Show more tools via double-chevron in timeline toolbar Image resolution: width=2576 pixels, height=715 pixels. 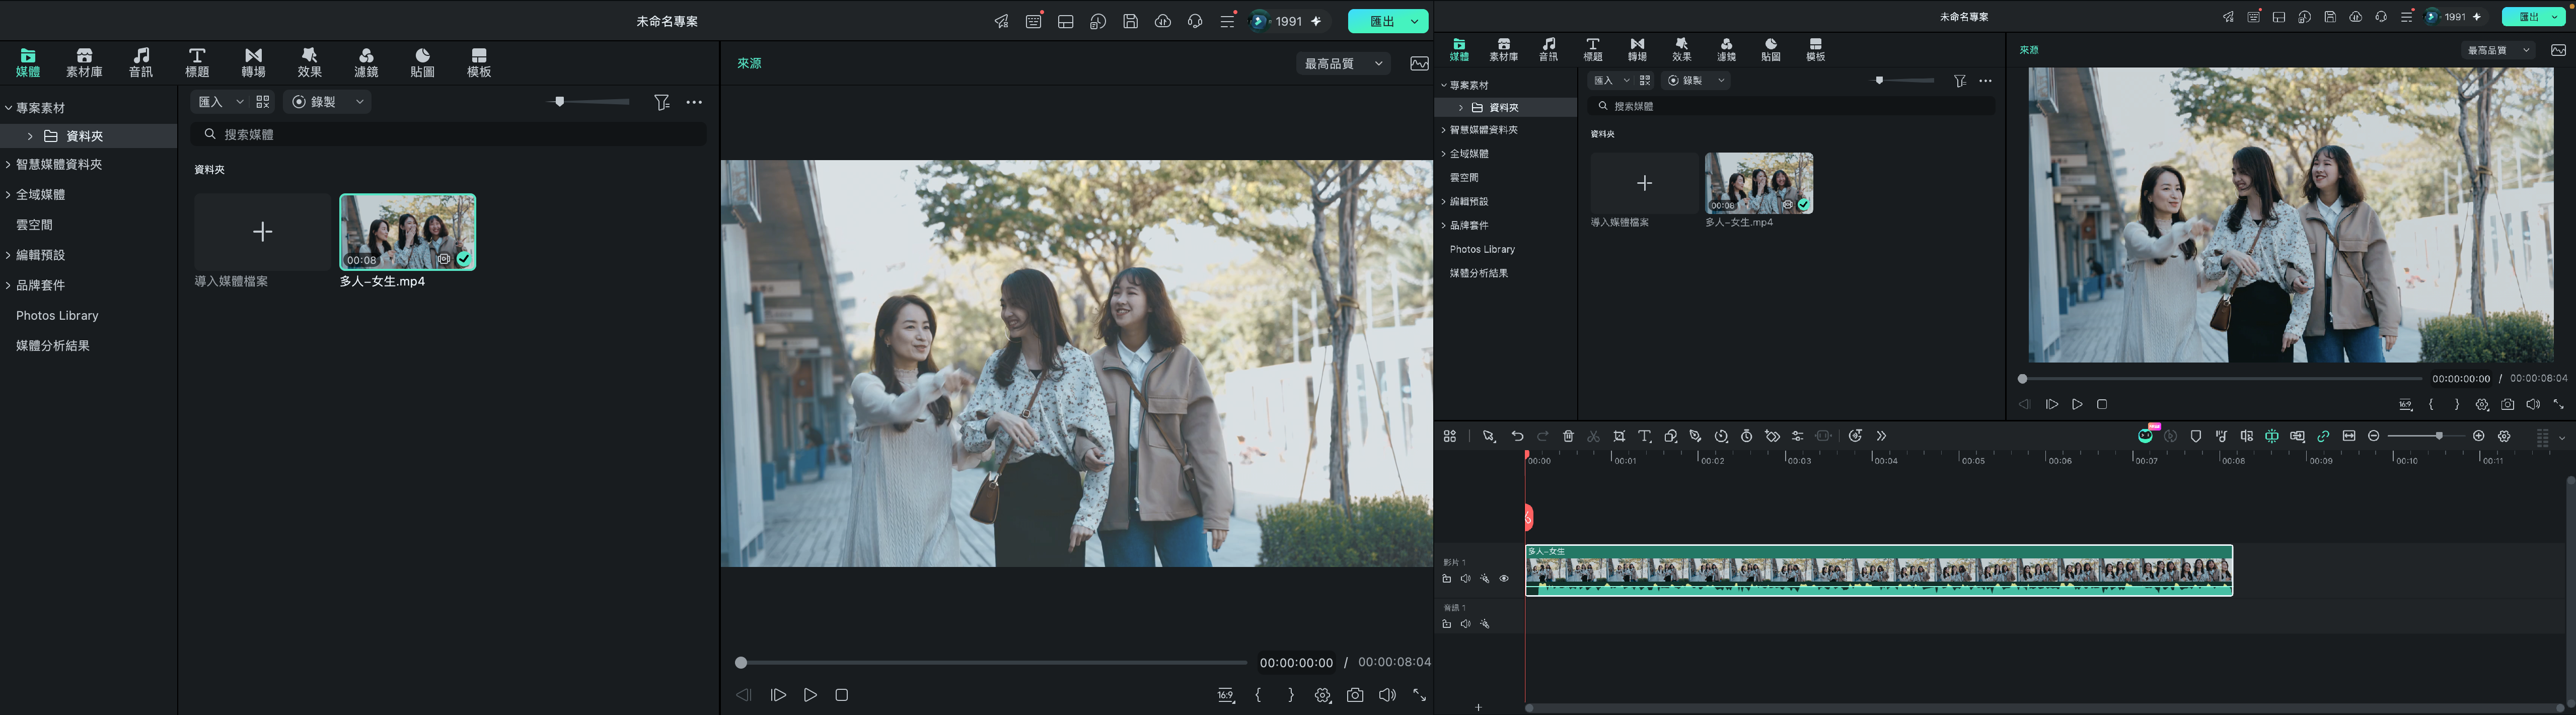tap(1881, 436)
